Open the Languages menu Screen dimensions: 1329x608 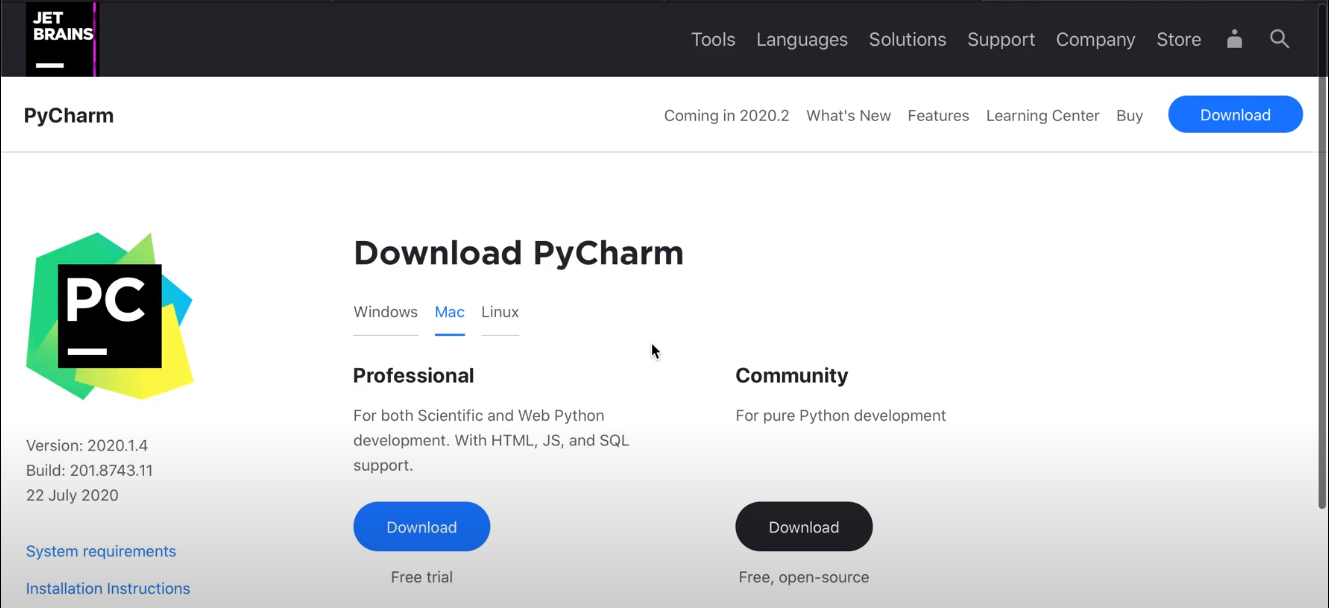(802, 40)
